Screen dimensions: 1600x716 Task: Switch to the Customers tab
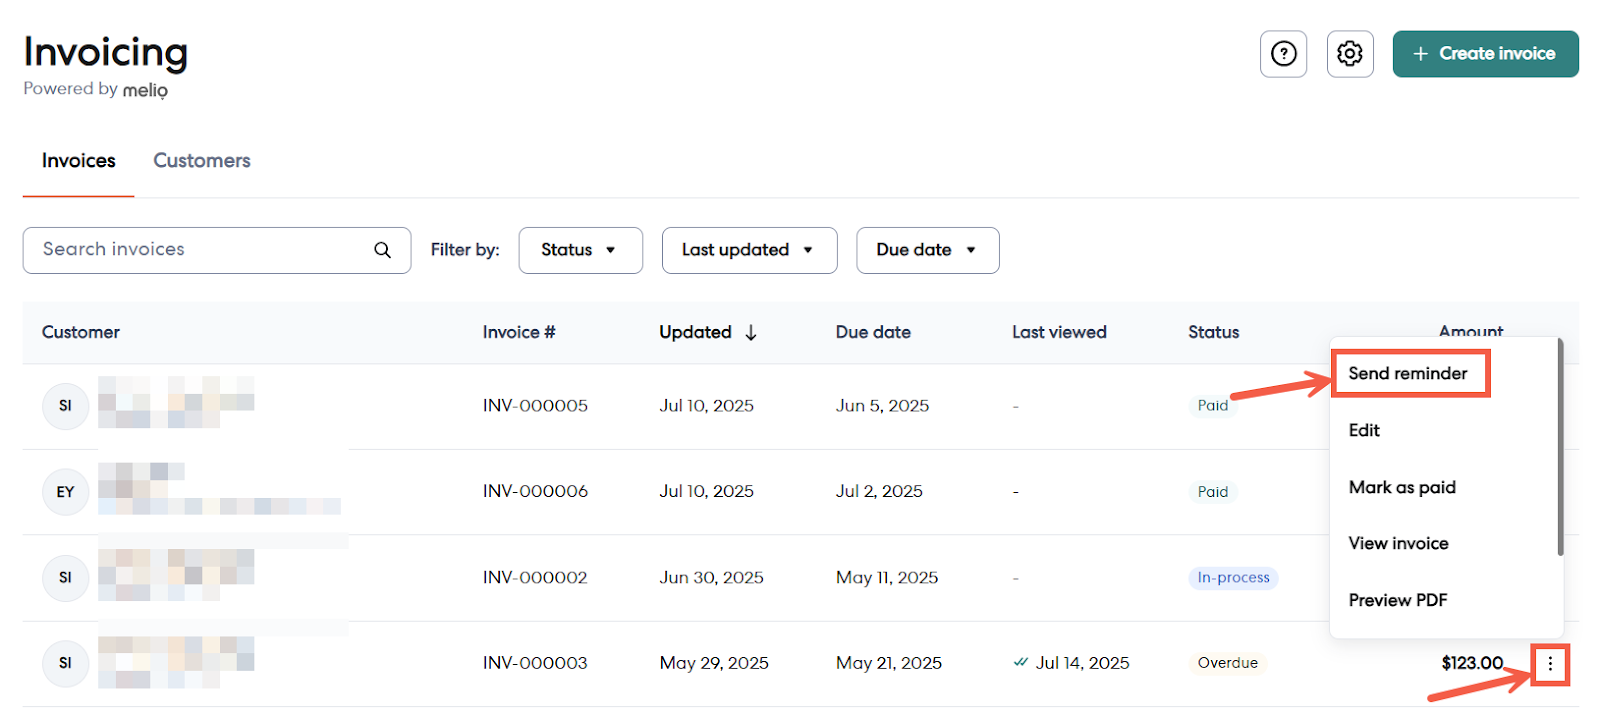pyautogui.click(x=202, y=161)
